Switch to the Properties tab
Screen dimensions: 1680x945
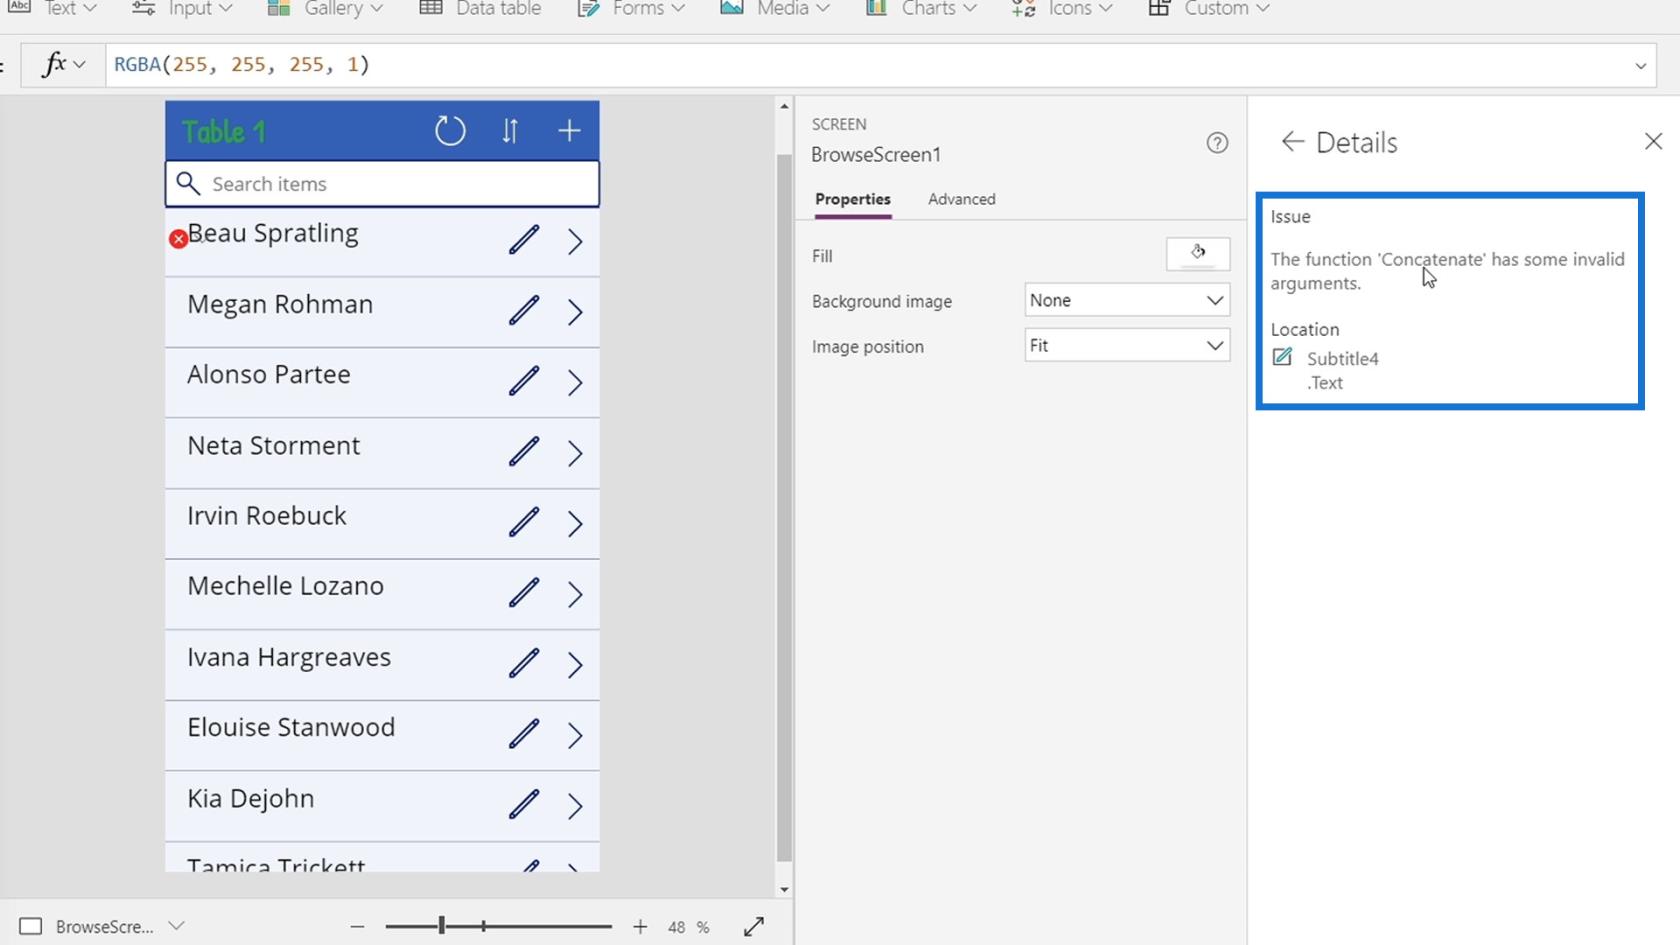click(852, 199)
